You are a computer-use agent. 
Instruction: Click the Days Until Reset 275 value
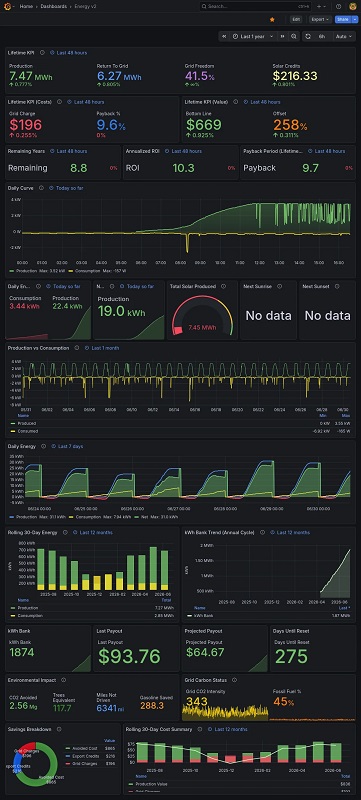click(291, 656)
